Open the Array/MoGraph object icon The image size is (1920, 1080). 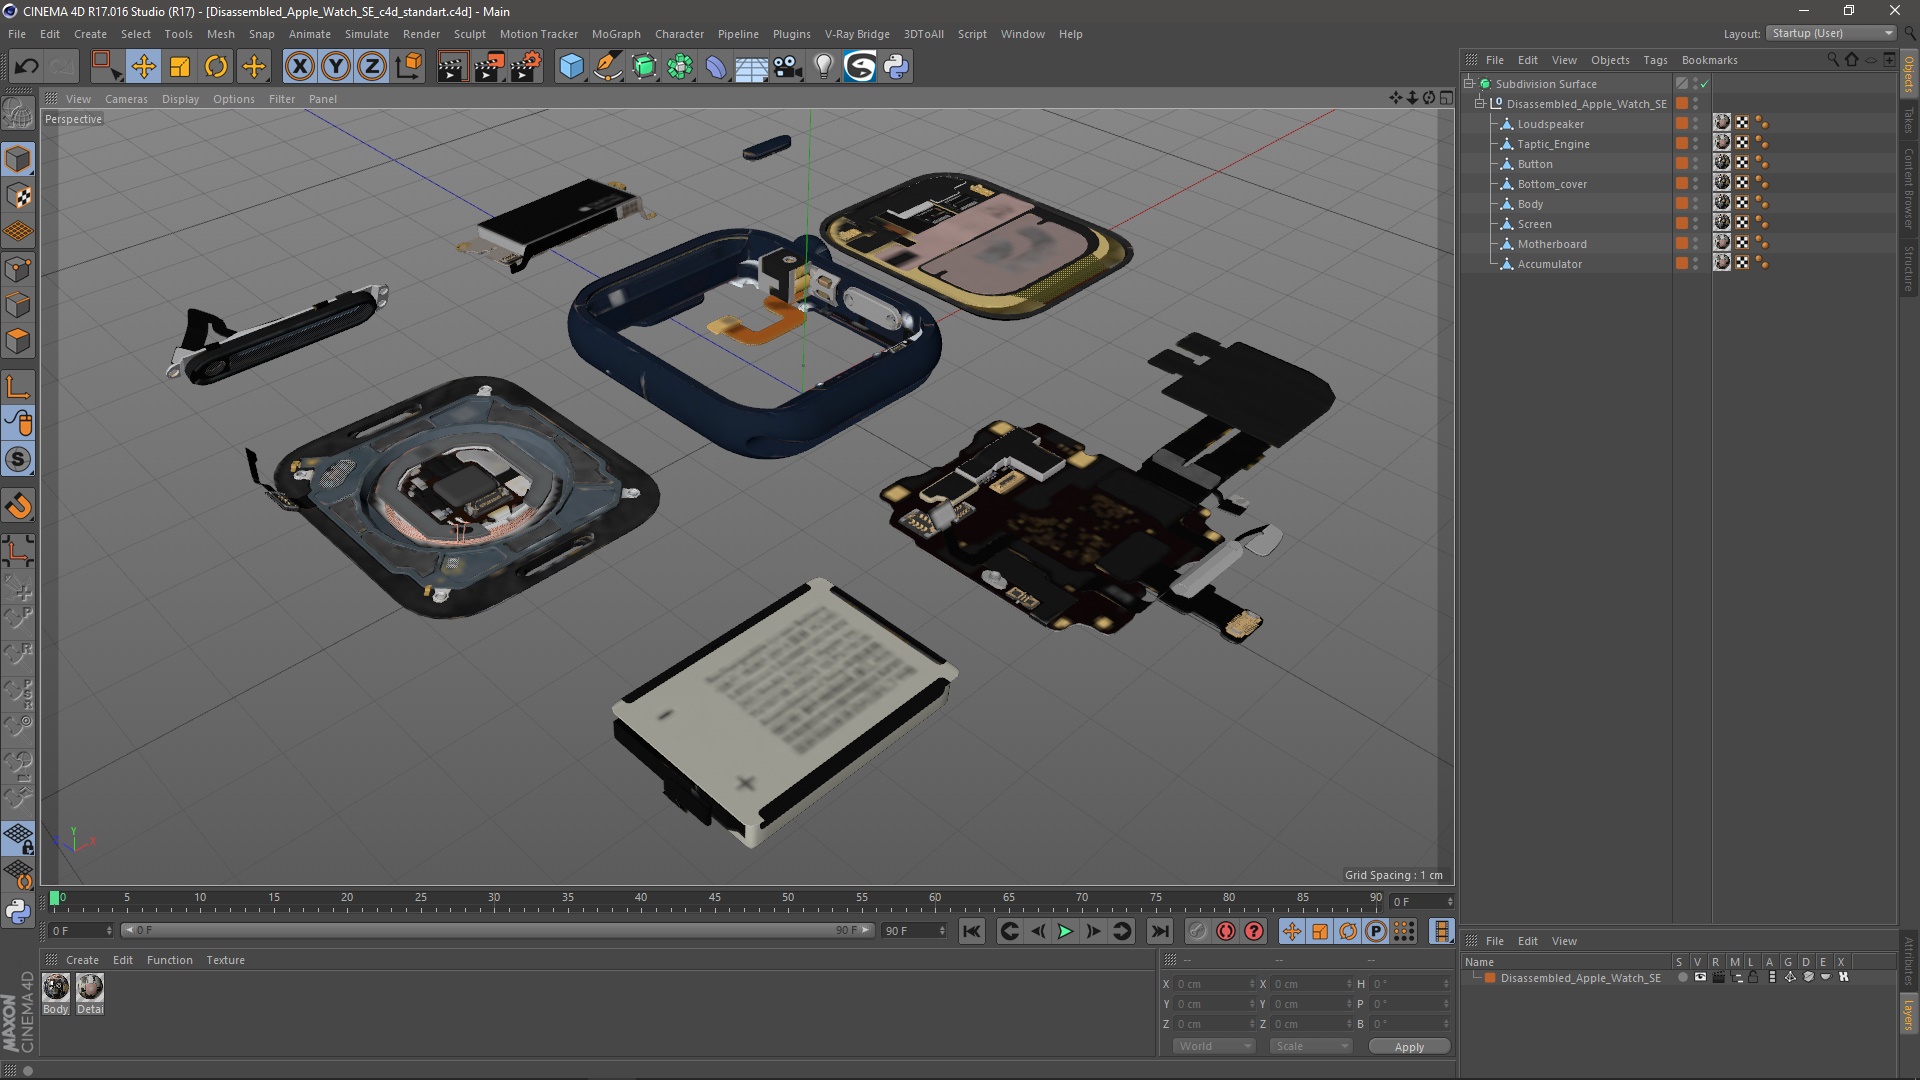coord(680,67)
